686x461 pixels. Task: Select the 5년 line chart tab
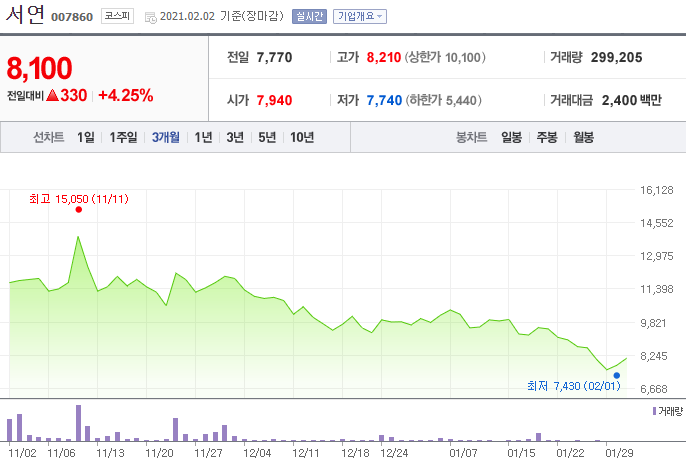pyautogui.click(x=267, y=137)
